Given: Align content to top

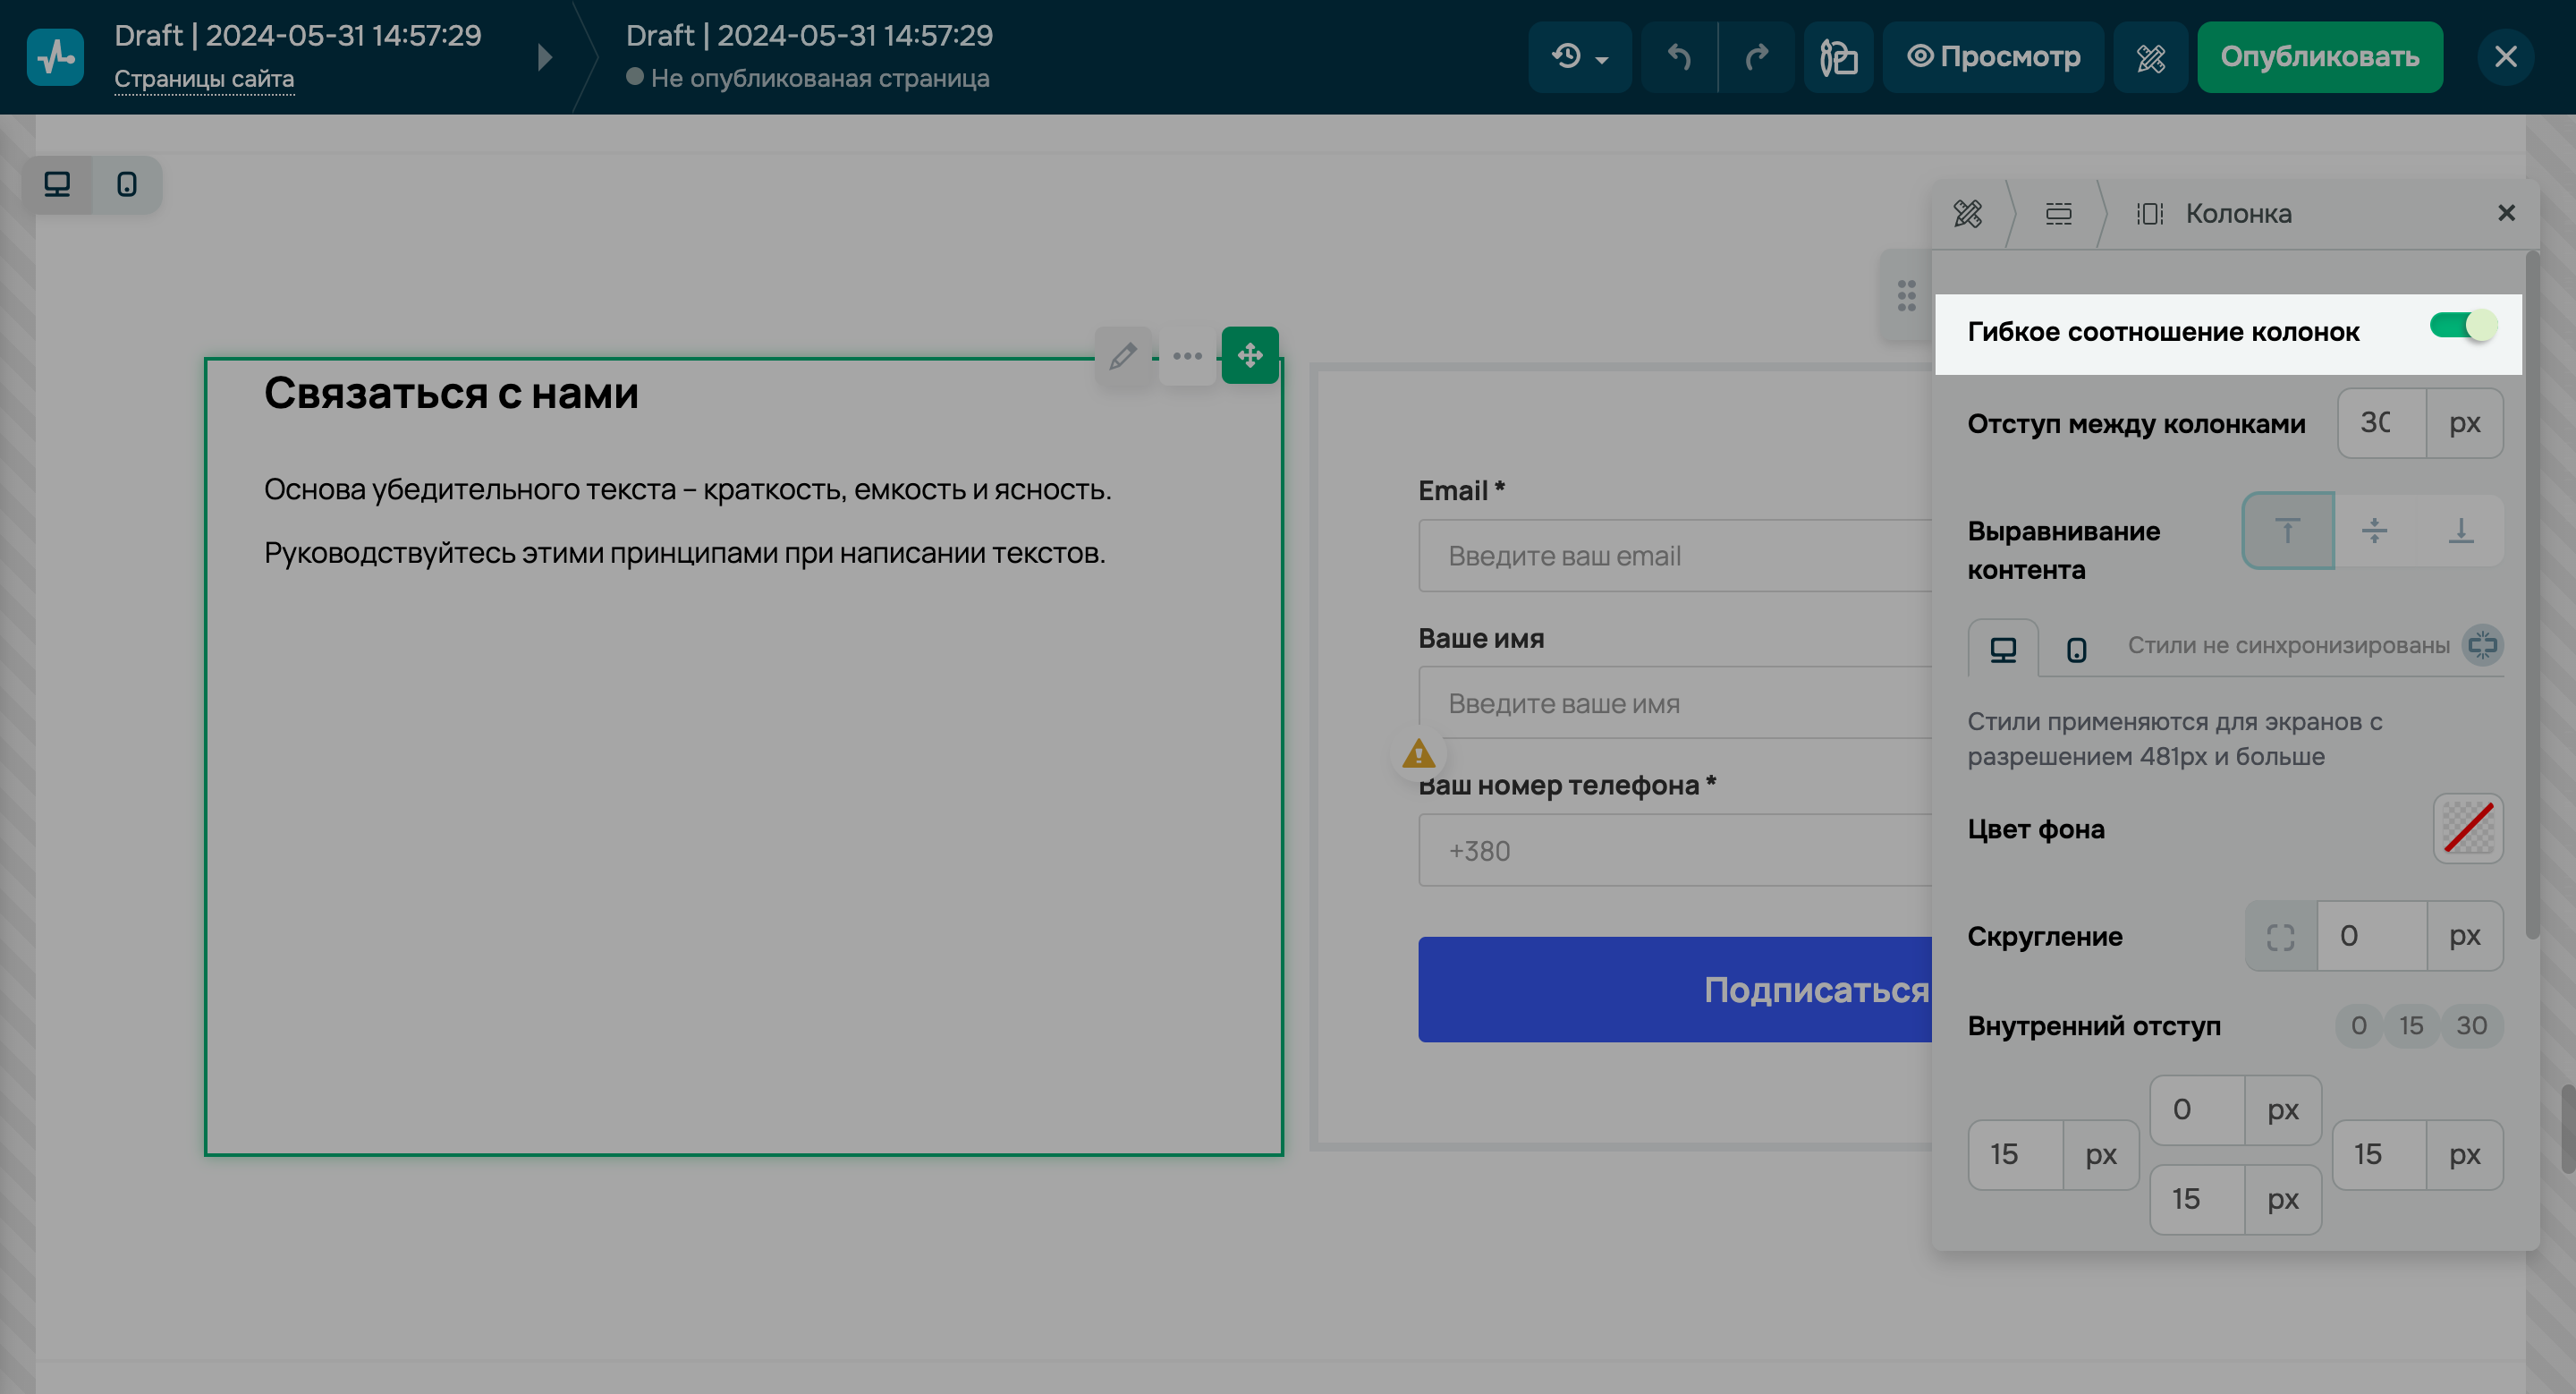Looking at the screenshot, I should pyautogui.click(x=2287, y=530).
